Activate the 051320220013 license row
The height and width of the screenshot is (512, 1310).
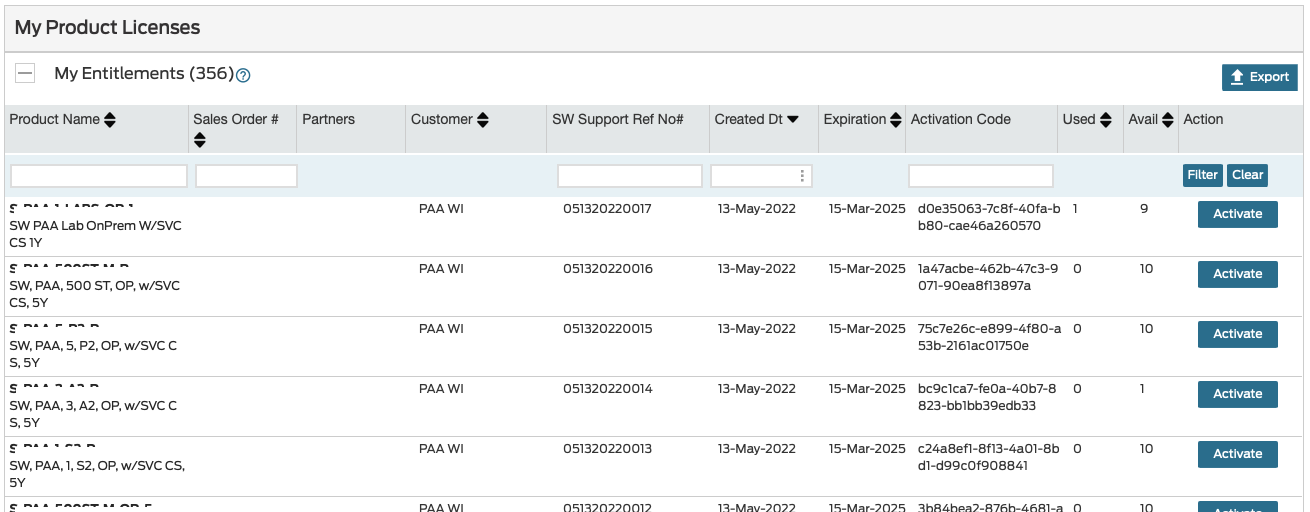(1237, 454)
